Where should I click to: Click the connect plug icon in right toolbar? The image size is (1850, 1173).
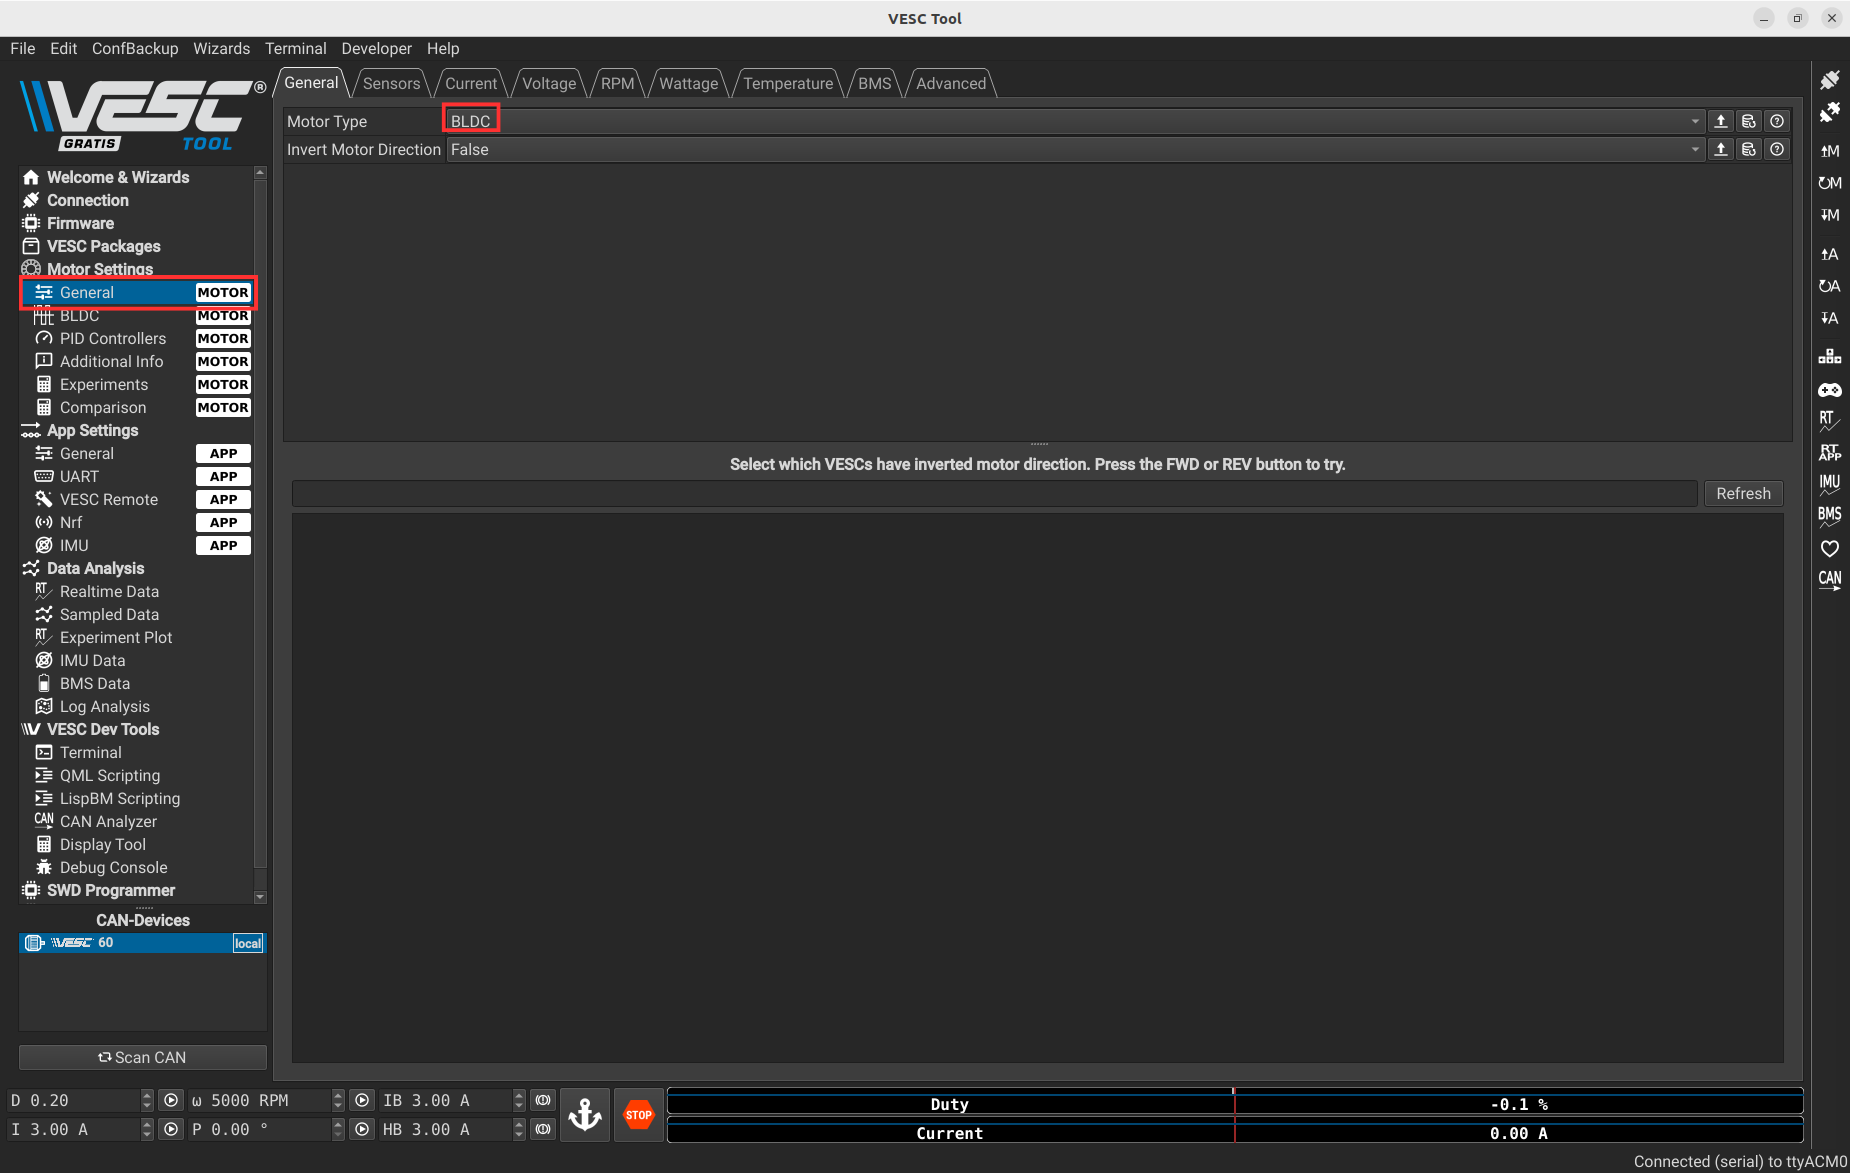coord(1829,80)
